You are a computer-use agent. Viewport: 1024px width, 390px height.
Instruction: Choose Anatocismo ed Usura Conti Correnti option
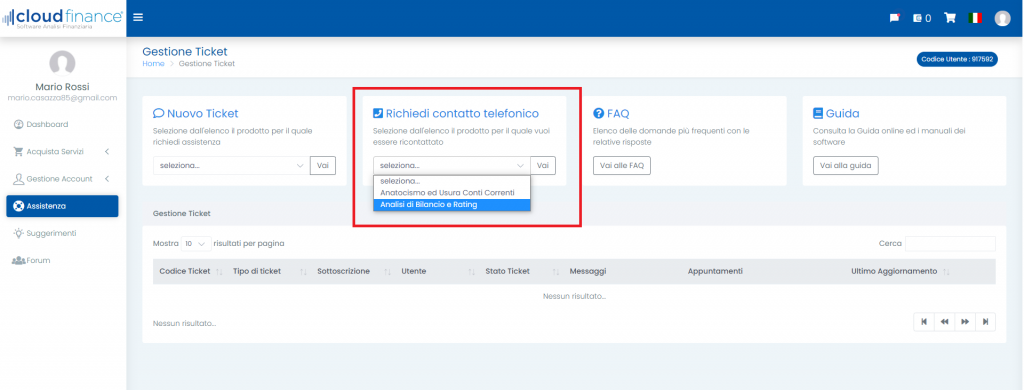coord(452,193)
